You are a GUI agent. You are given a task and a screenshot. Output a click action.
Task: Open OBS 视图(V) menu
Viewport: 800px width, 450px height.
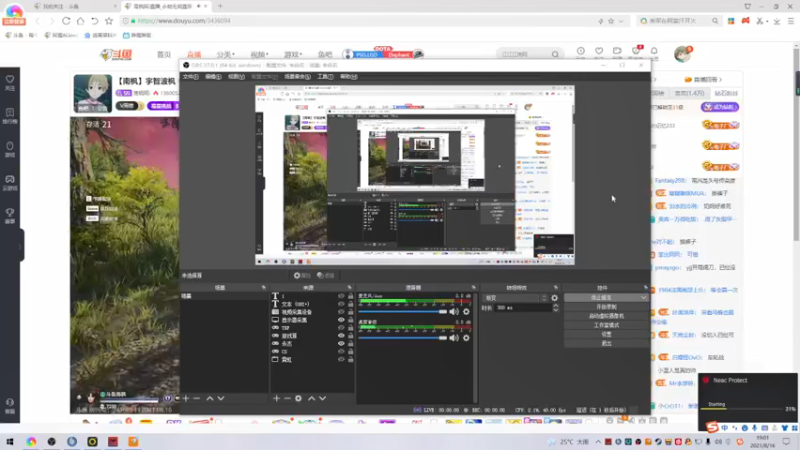(236, 77)
